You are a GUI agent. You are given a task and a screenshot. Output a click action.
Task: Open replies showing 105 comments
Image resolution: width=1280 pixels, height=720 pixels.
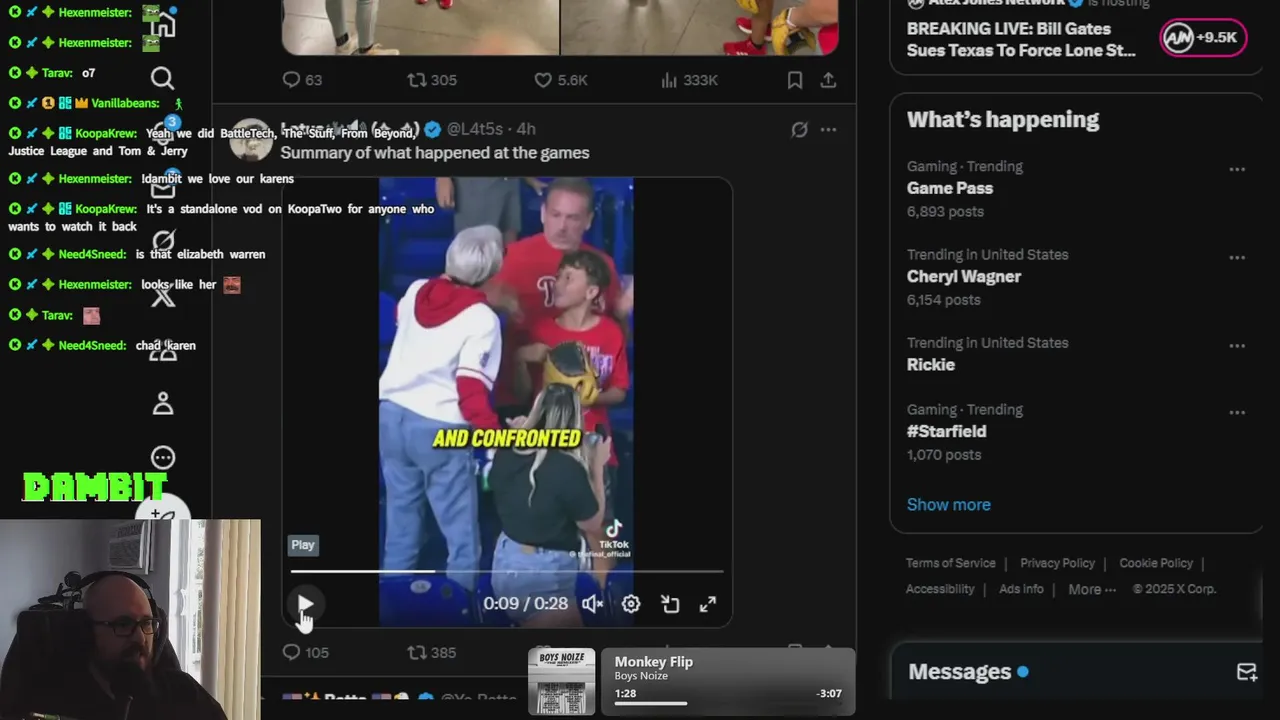[x=305, y=652]
